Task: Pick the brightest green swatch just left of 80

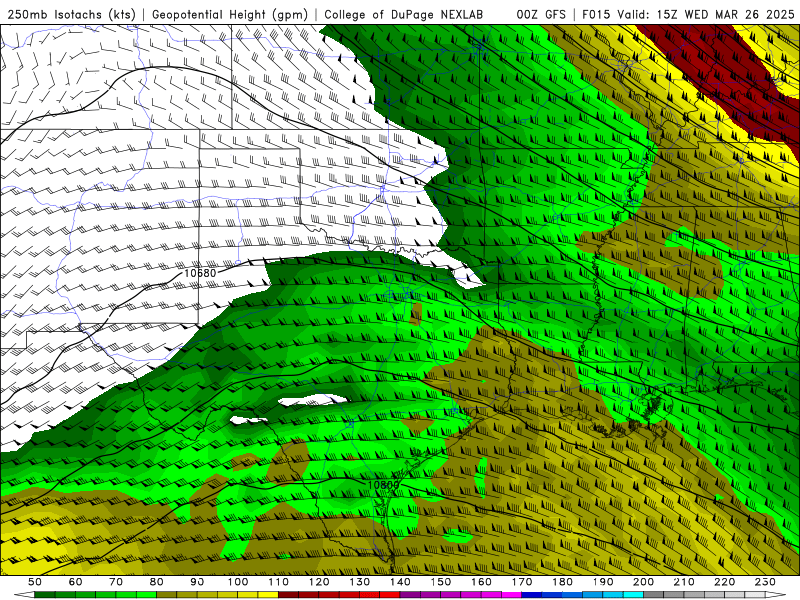Action: point(146,595)
